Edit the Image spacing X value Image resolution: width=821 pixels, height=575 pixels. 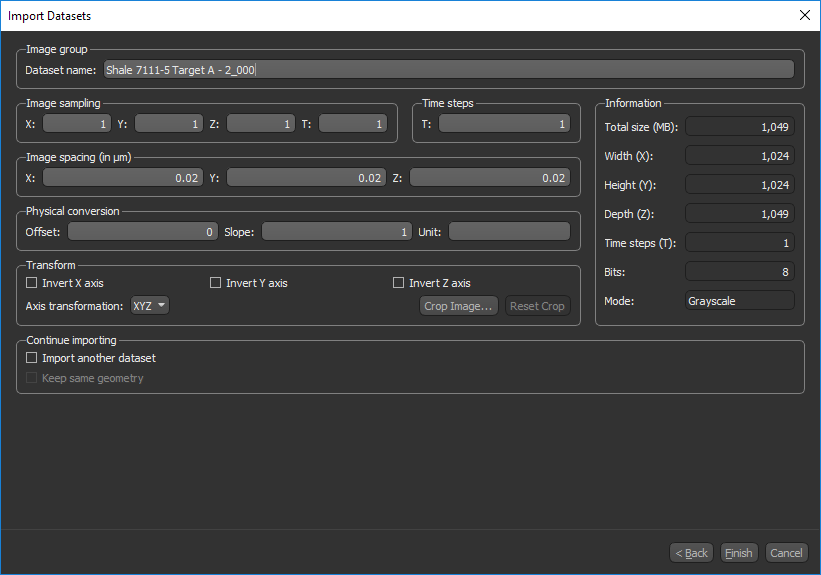point(122,178)
